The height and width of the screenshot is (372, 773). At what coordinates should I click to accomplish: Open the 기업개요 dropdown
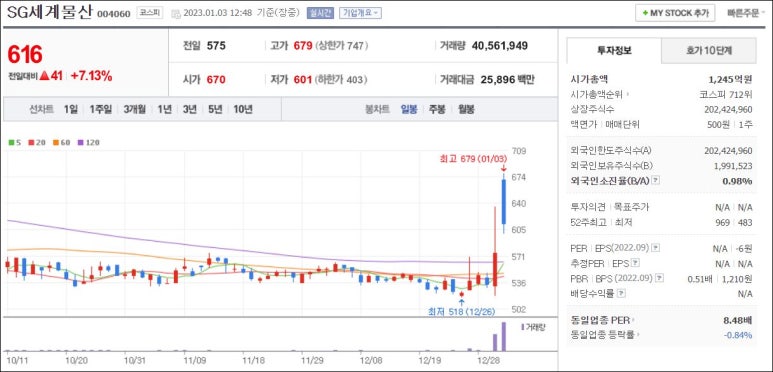click(360, 13)
